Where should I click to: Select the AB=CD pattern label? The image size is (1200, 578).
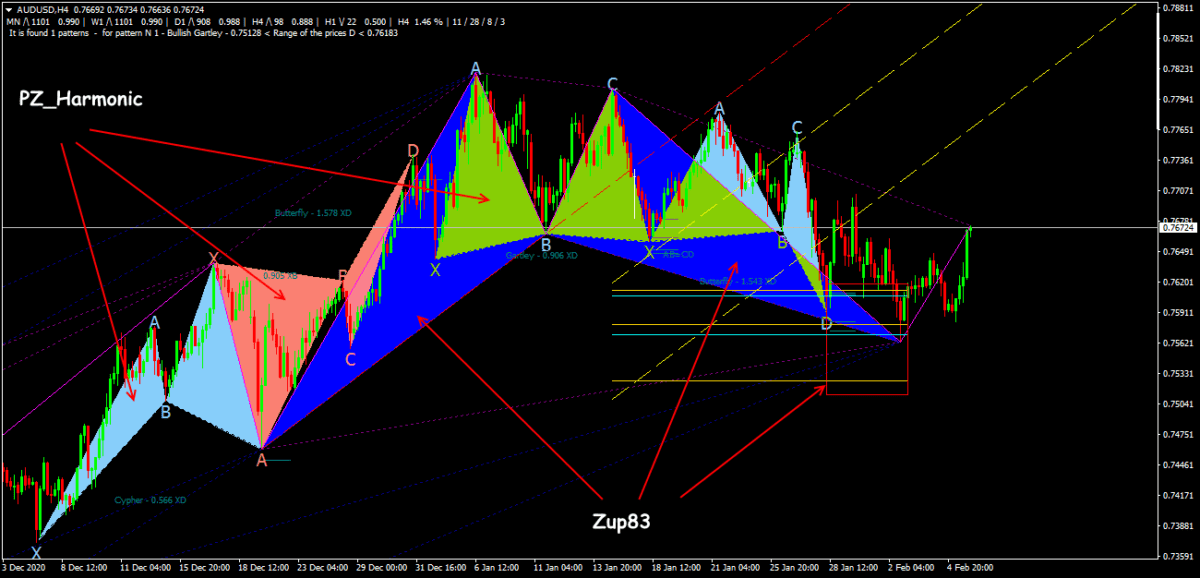point(679,254)
